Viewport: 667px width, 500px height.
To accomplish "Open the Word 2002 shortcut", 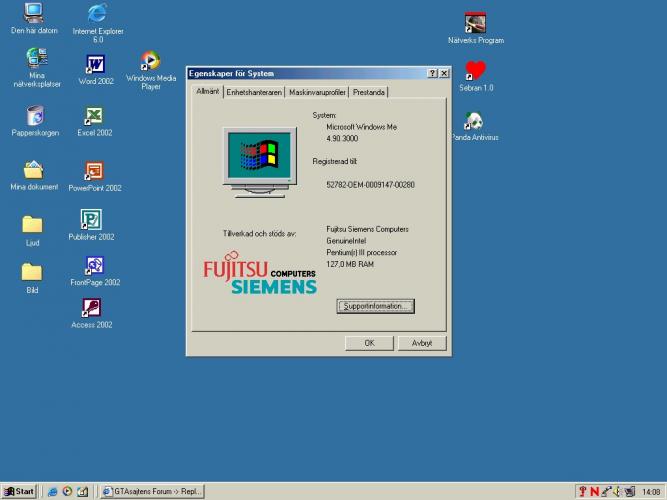I will (x=95, y=65).
